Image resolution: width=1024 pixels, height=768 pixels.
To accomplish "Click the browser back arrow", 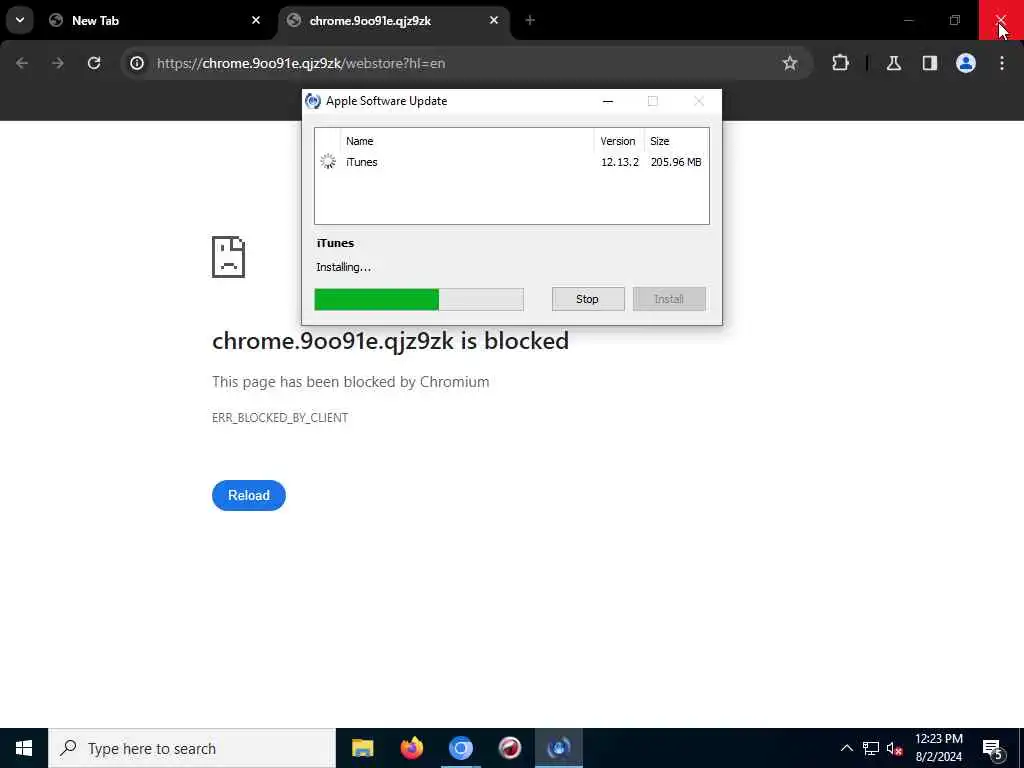I will pos(22,63).
